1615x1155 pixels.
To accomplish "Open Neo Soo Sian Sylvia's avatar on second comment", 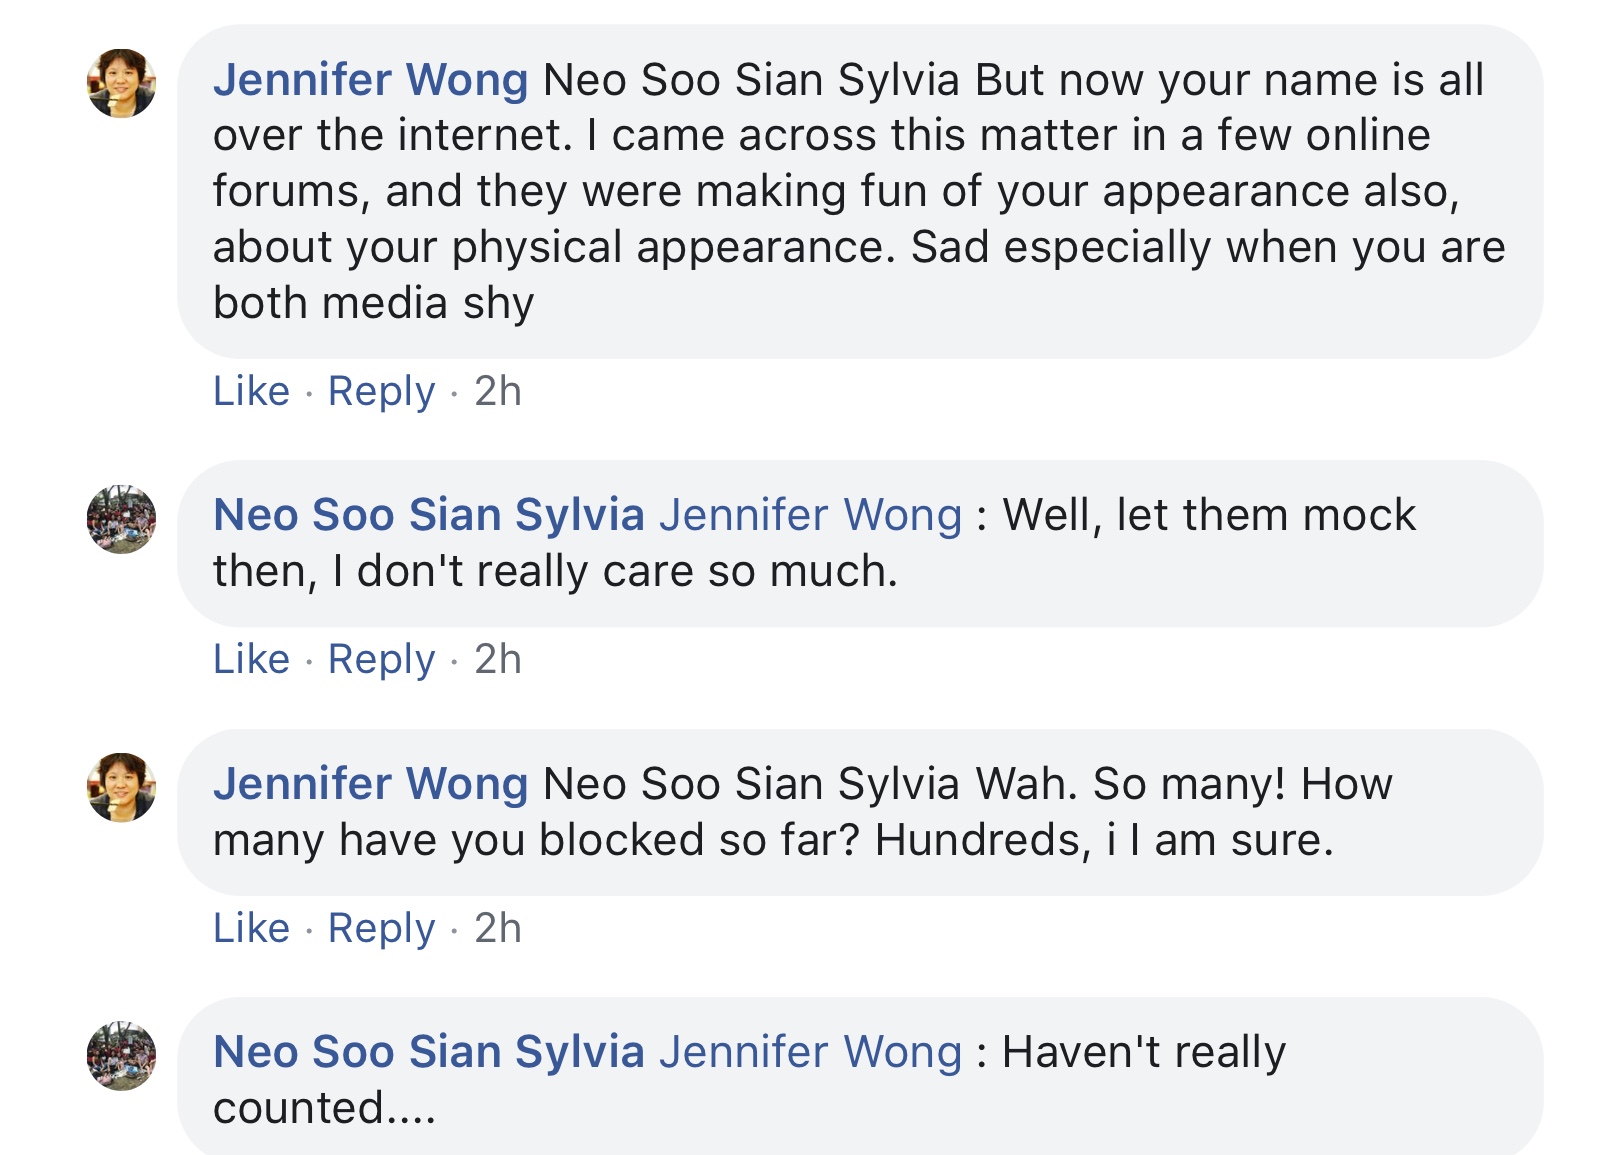I will point(121,519).
